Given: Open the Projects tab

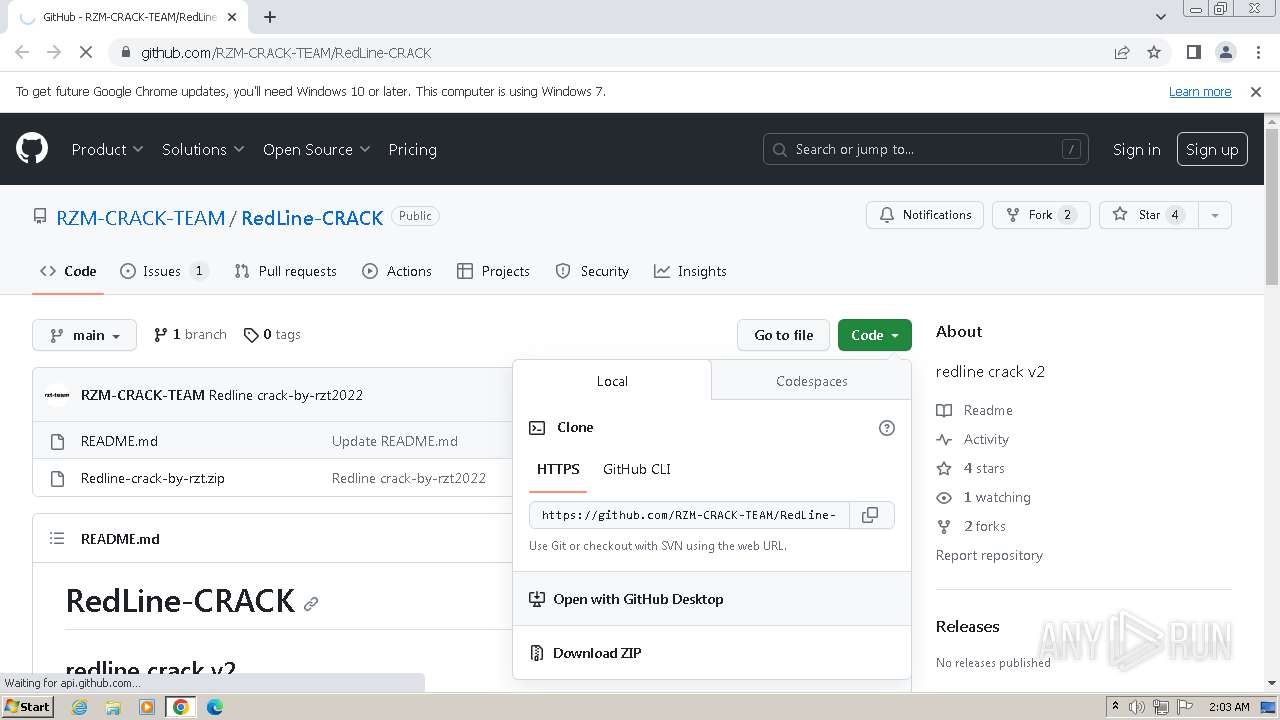Looking at the screenshot, I should (493, 271).
